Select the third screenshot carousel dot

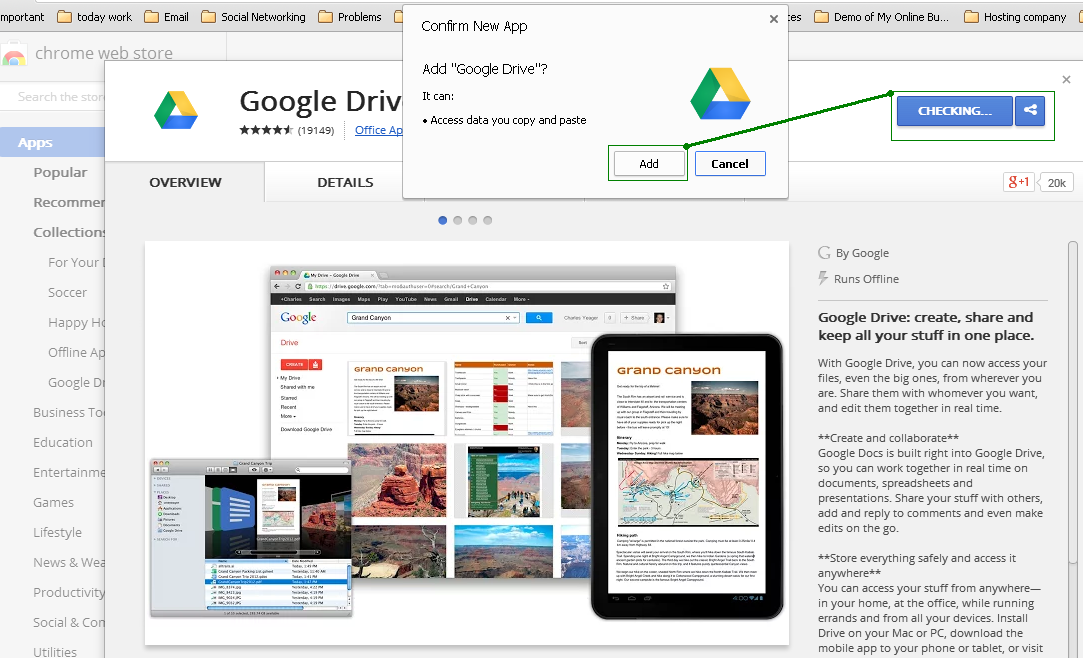[472, 220]
